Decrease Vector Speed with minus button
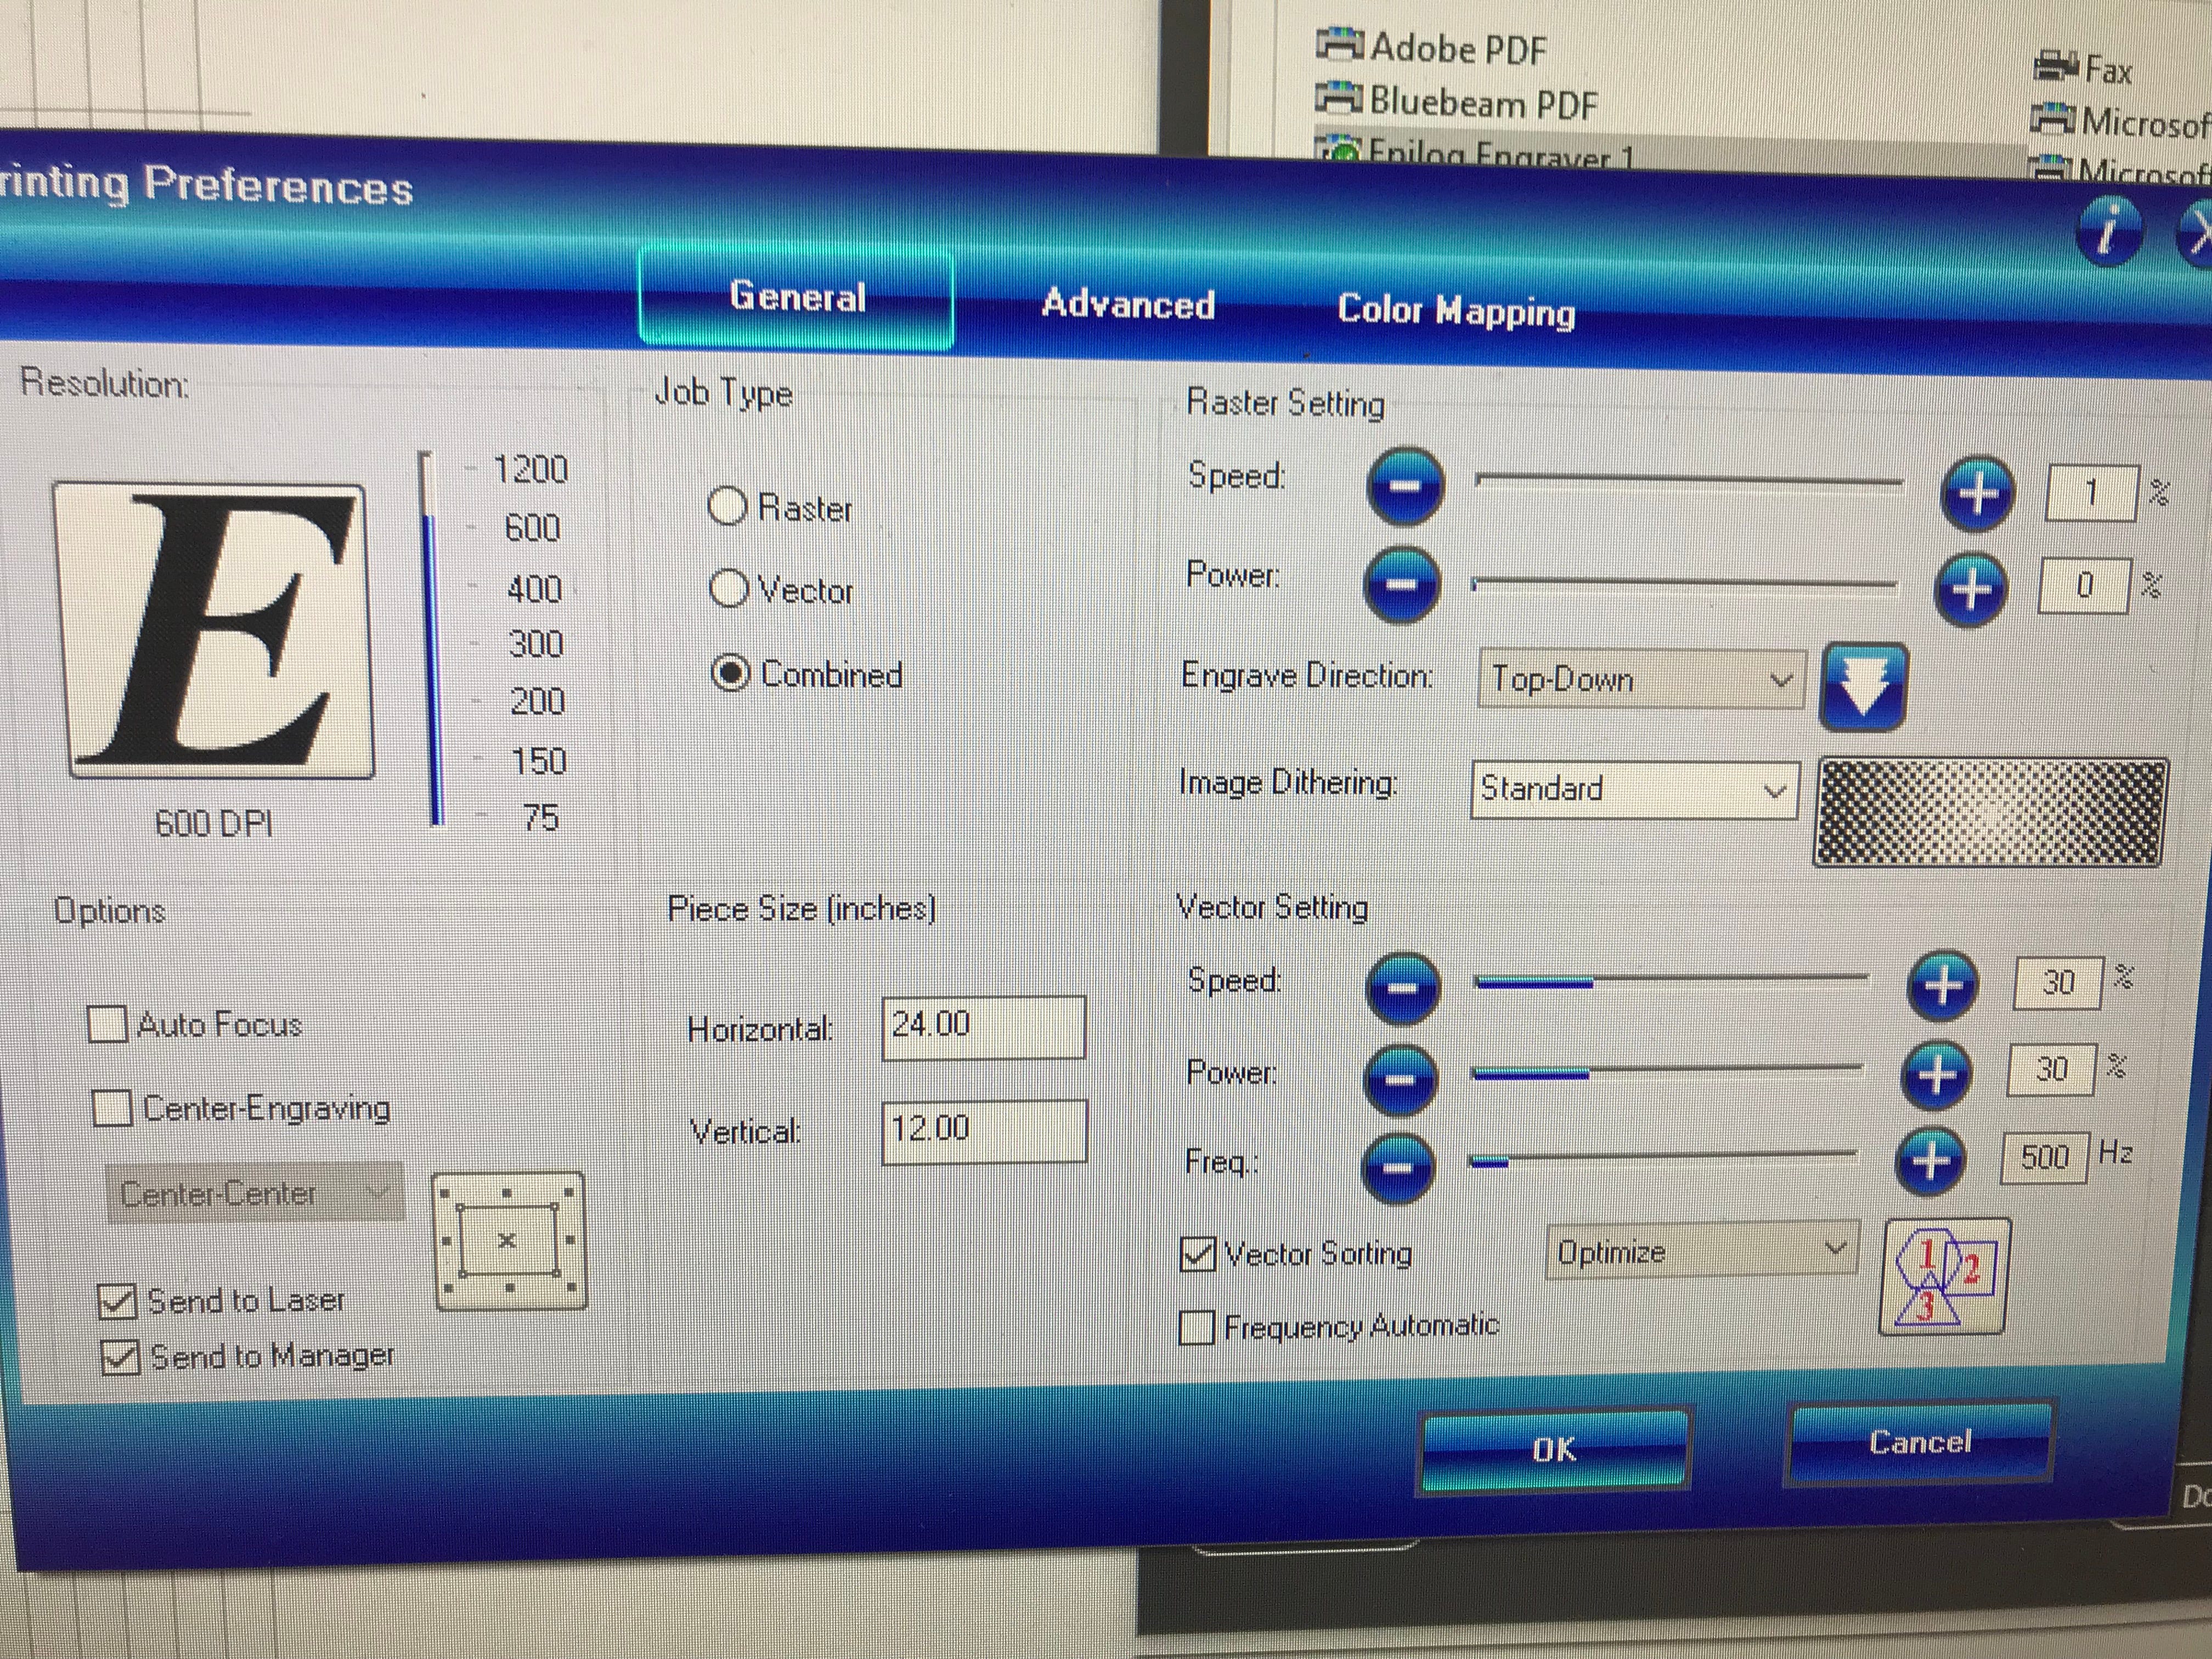Screen dimensions: 2212x1659 1403,988
